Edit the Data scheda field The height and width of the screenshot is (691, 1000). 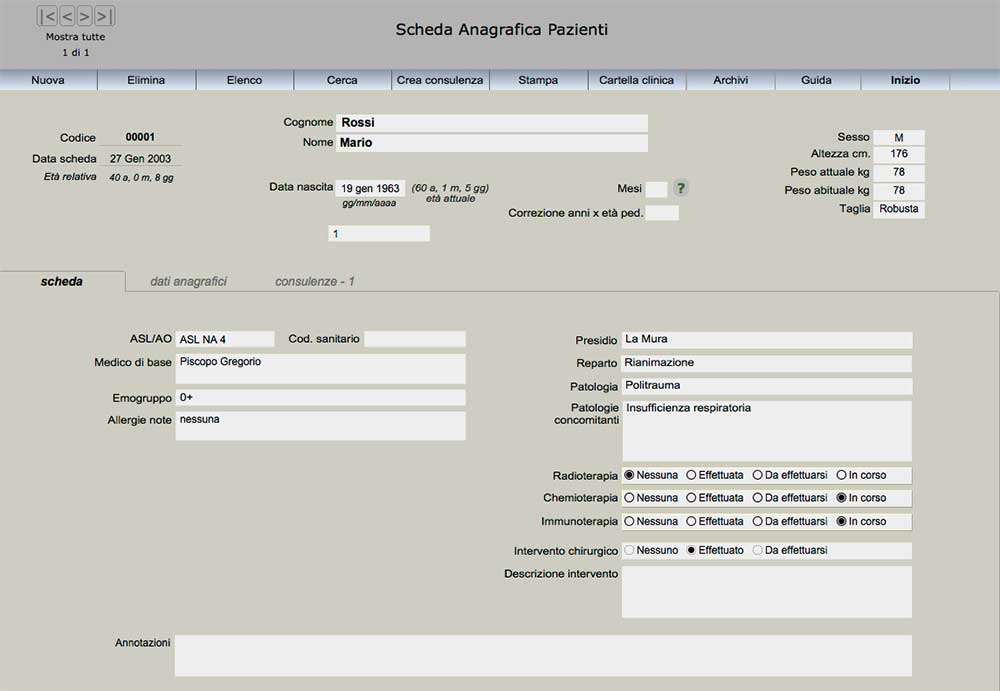(140, 159)
